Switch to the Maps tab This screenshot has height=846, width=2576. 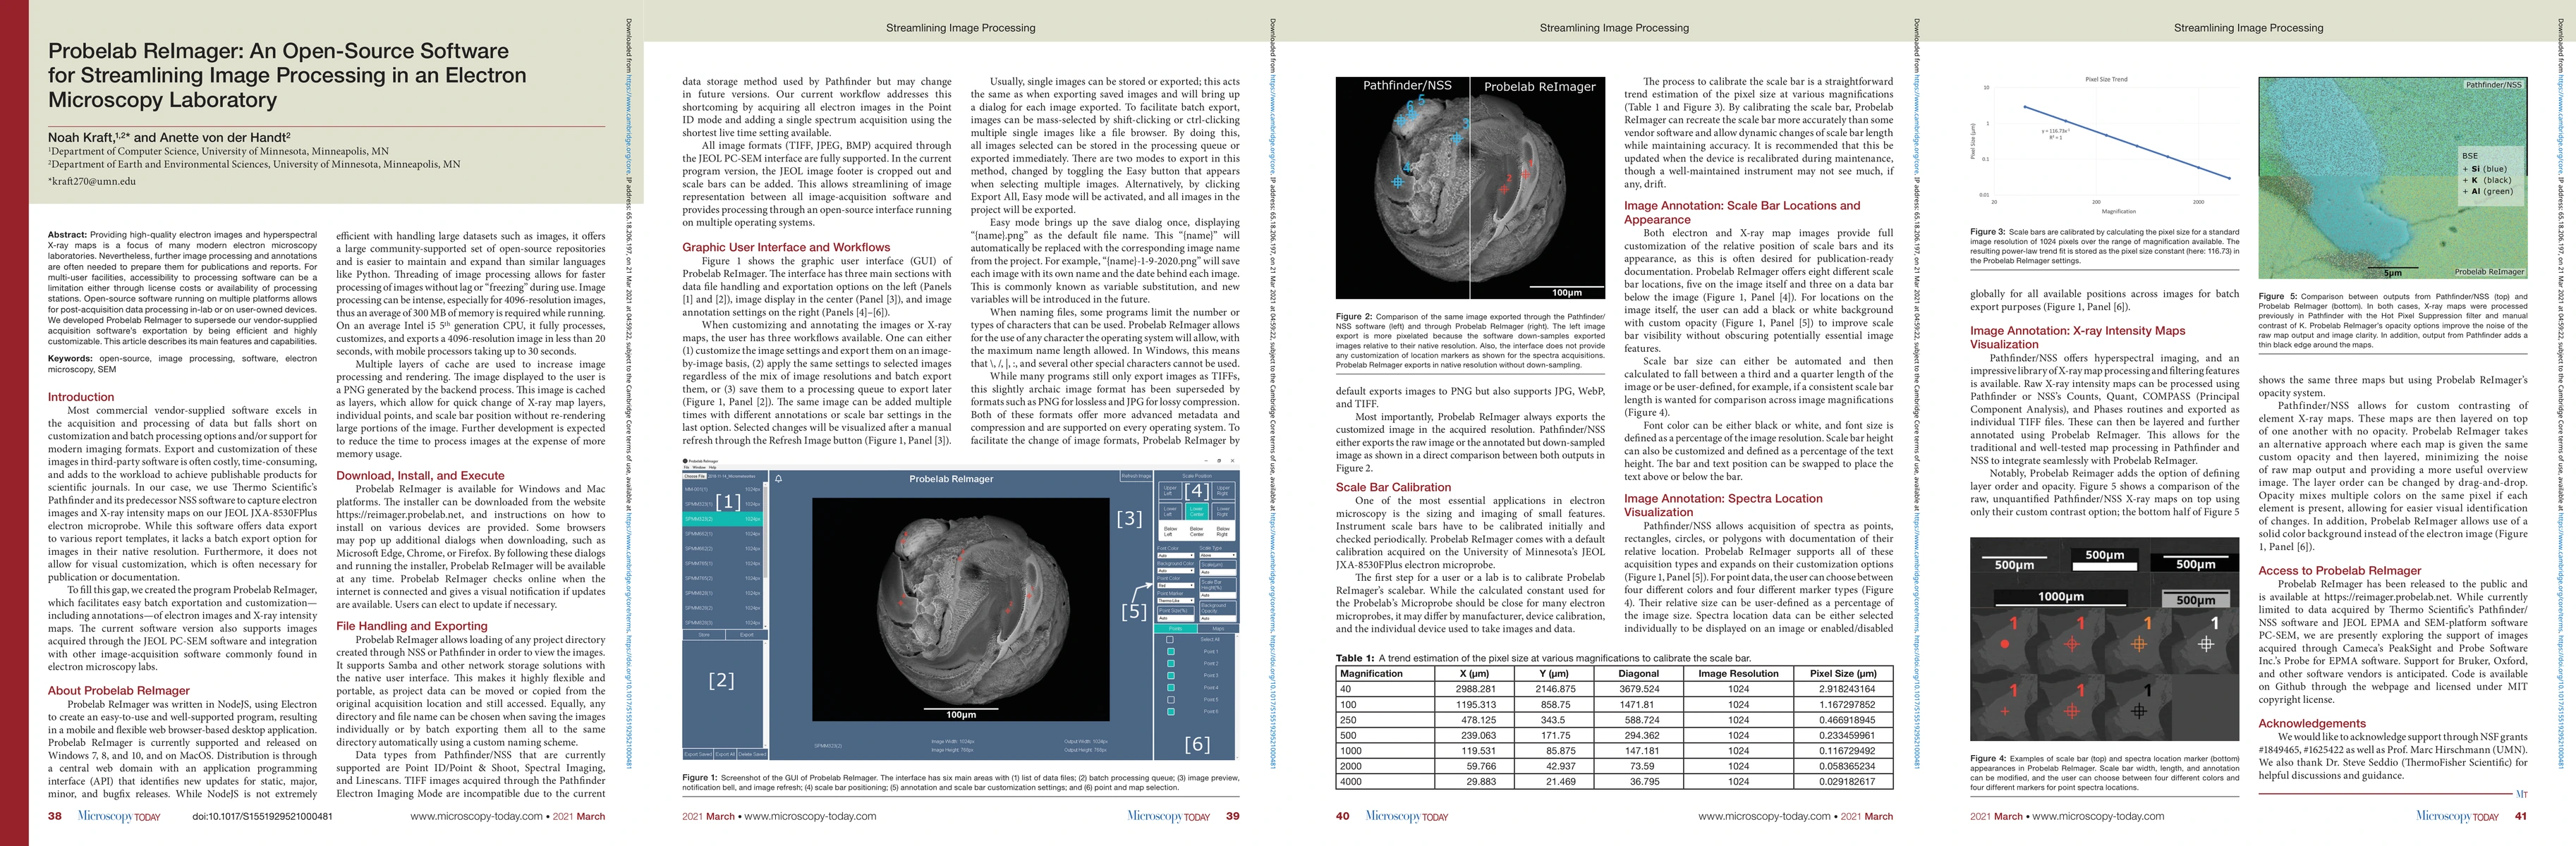(1218, 629)
